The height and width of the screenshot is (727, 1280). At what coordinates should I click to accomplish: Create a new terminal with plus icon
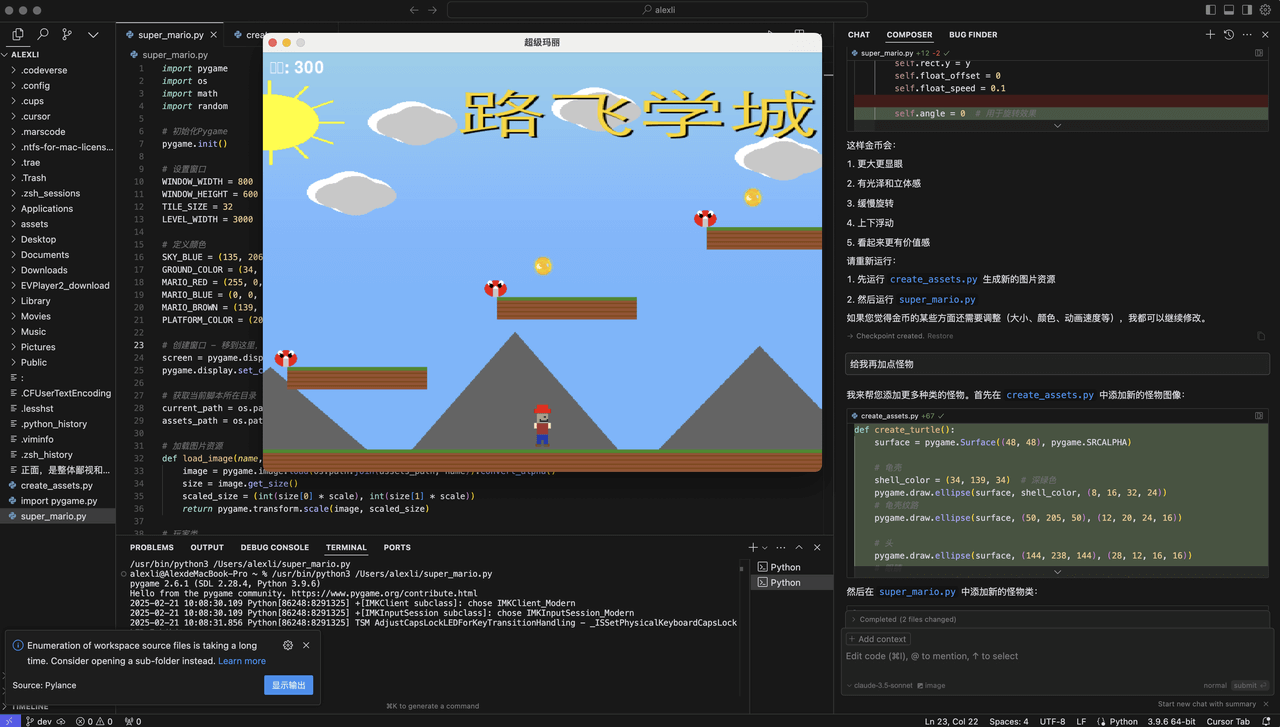[x=753, y=548]
